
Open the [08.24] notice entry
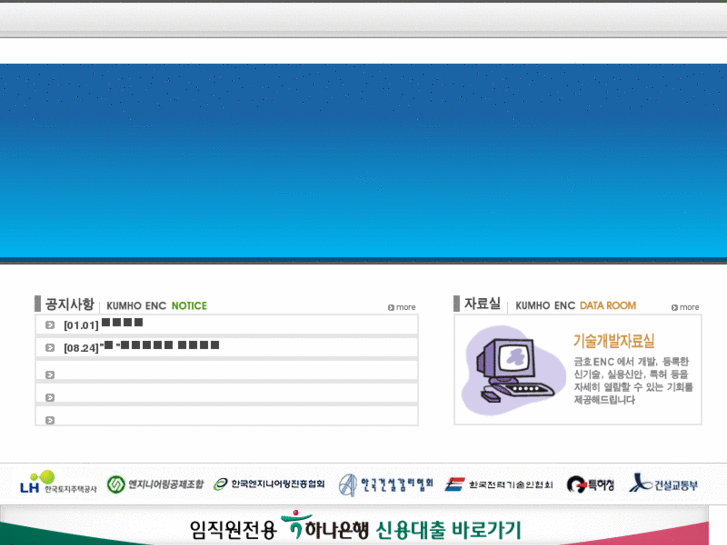(141, 346)
